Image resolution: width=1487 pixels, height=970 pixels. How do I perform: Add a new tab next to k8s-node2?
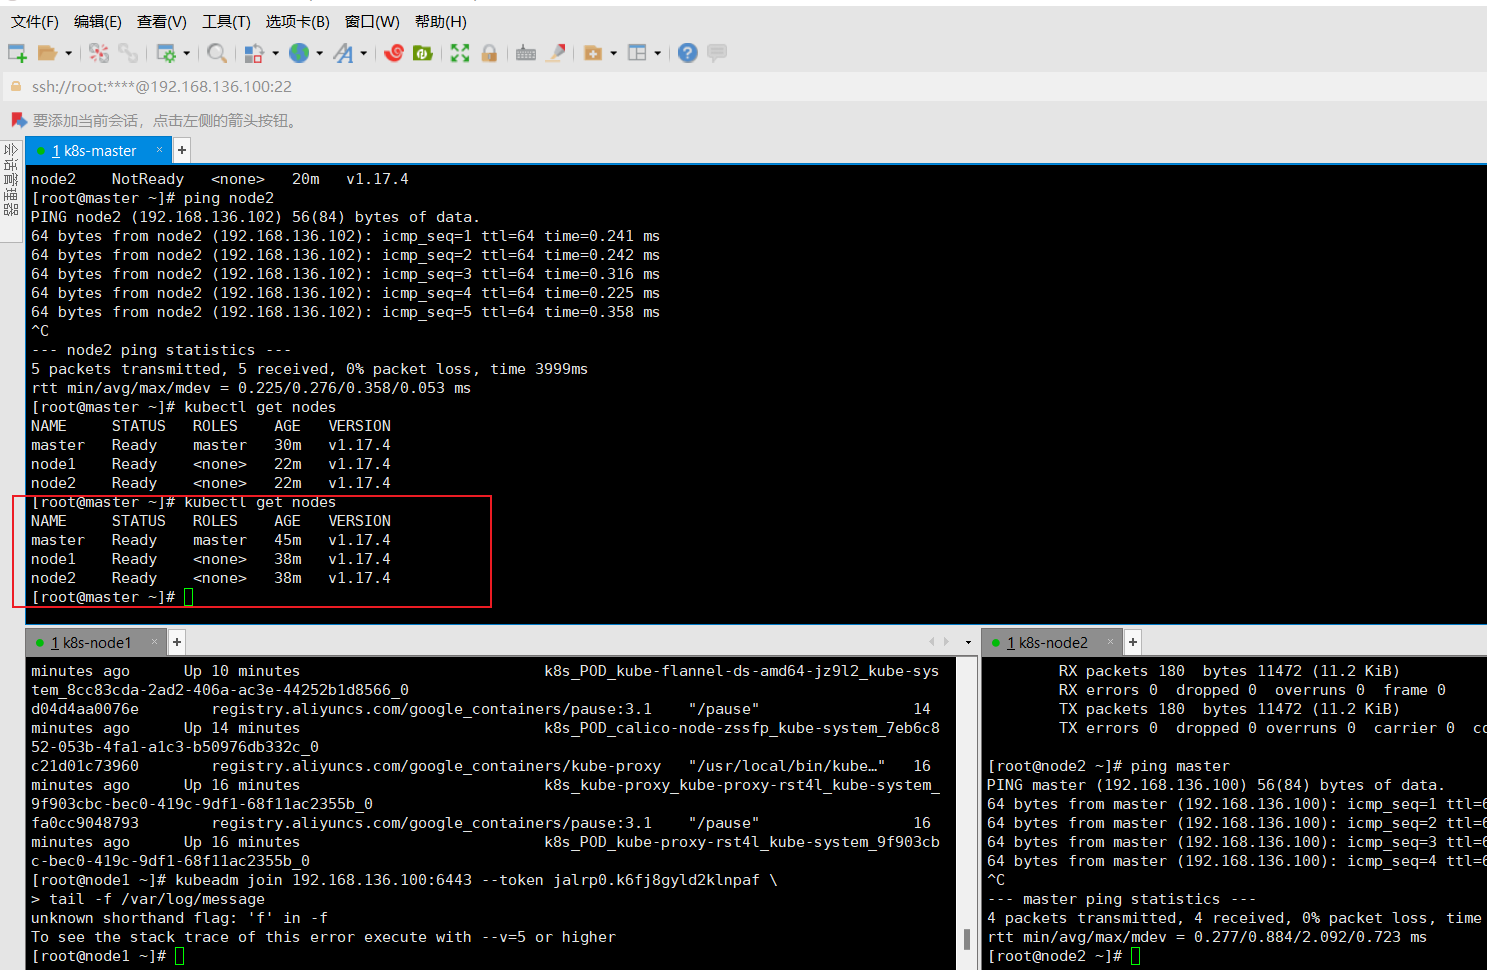1133,642
